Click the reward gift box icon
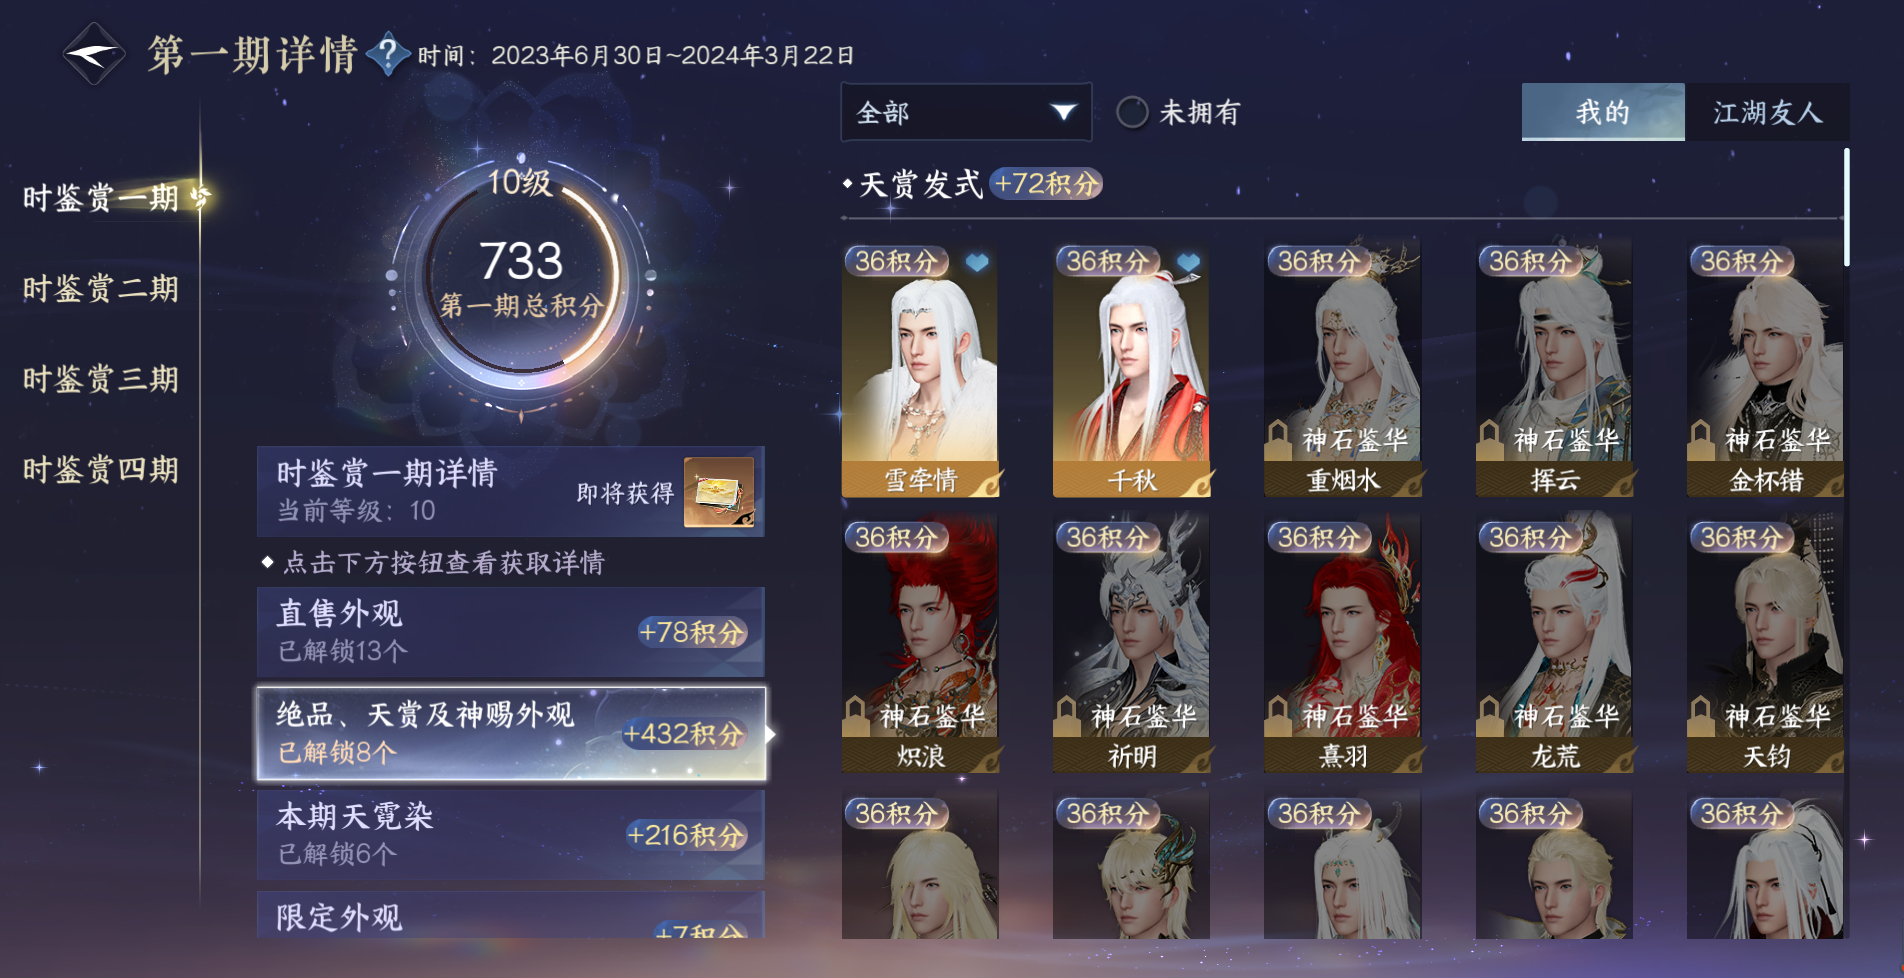The image size is (1904, 978). (719, 492)
